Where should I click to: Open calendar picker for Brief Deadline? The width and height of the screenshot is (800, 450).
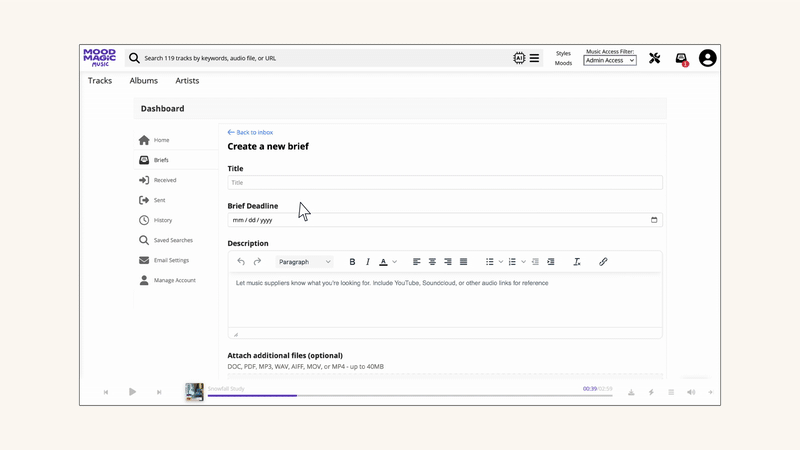tap(654, 220)
